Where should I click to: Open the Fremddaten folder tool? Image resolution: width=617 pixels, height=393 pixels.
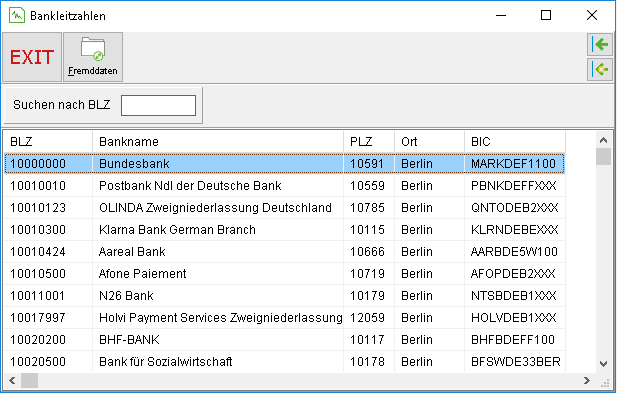[93, 57]
